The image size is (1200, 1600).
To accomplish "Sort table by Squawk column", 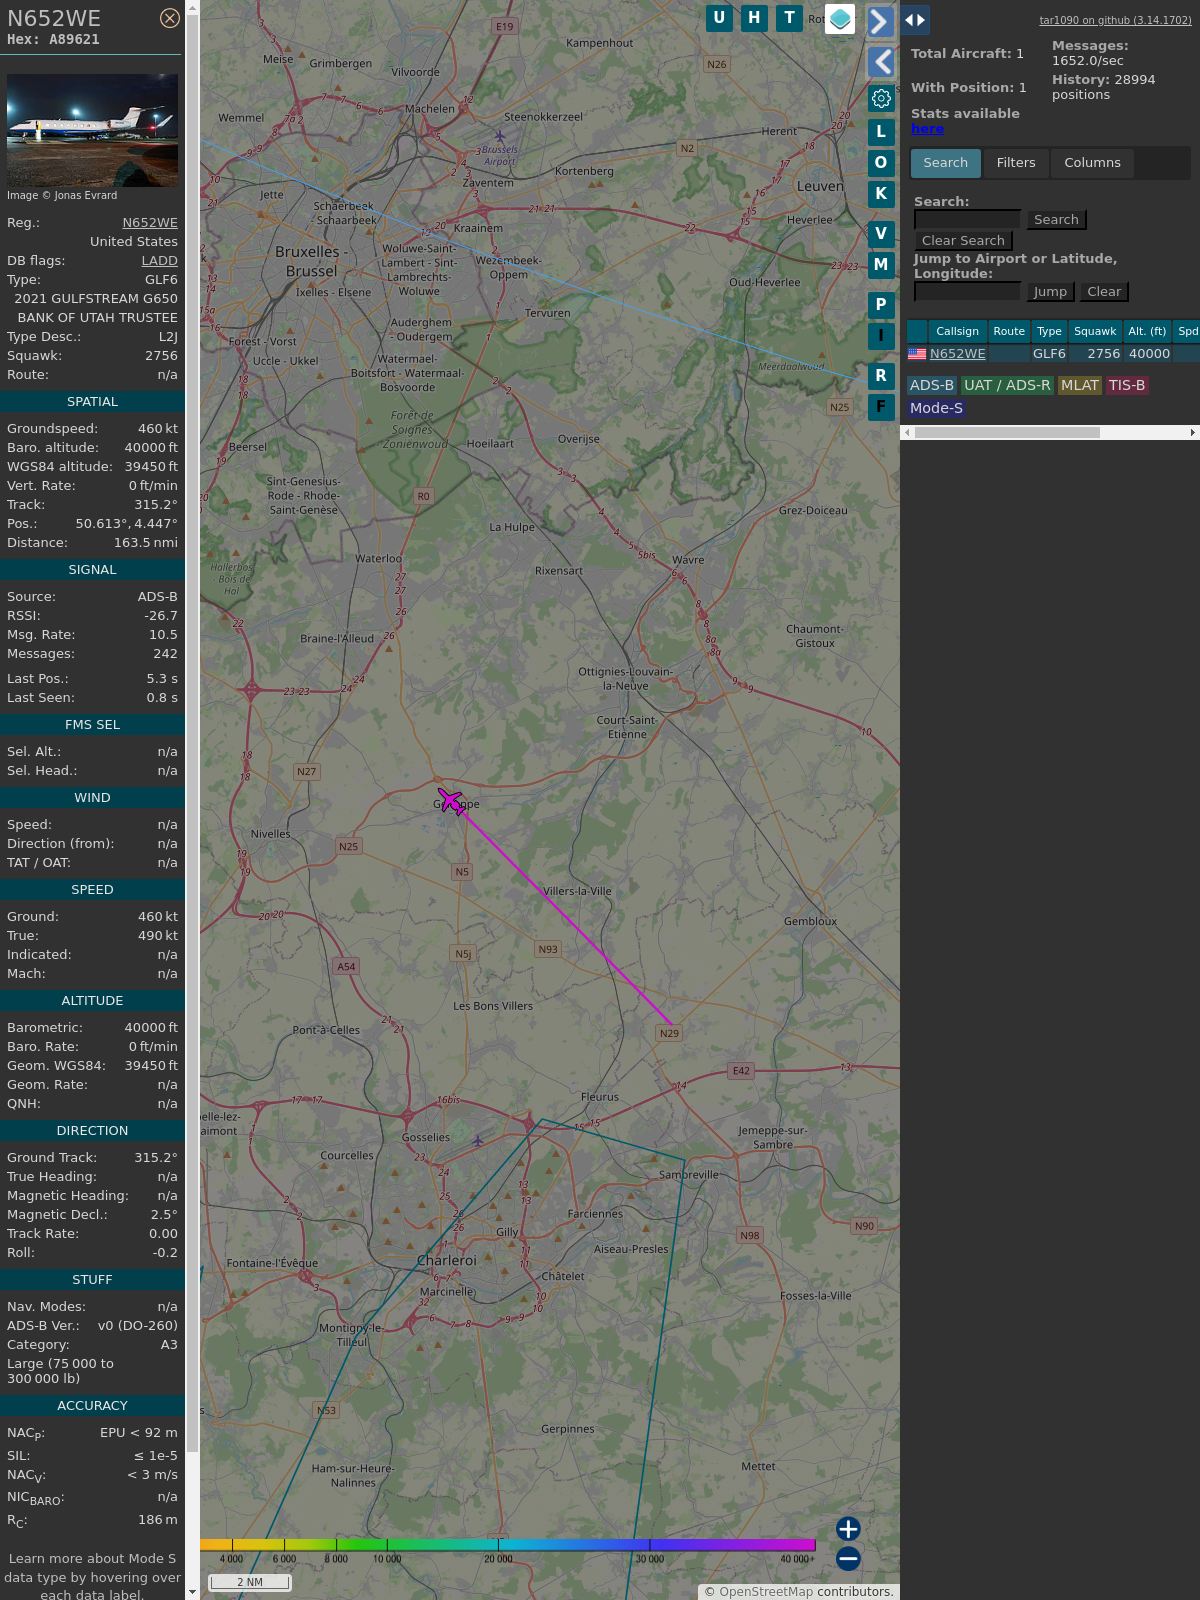I will click(x=1095, y=332).
